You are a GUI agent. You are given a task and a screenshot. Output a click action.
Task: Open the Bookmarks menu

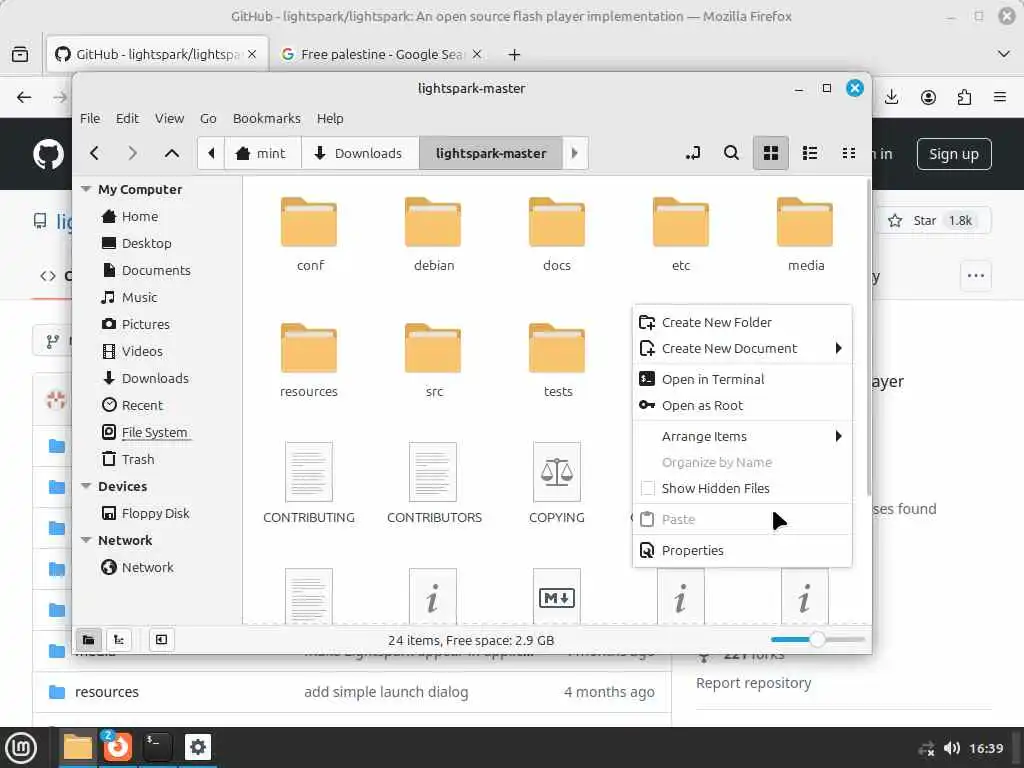(266, 118)
